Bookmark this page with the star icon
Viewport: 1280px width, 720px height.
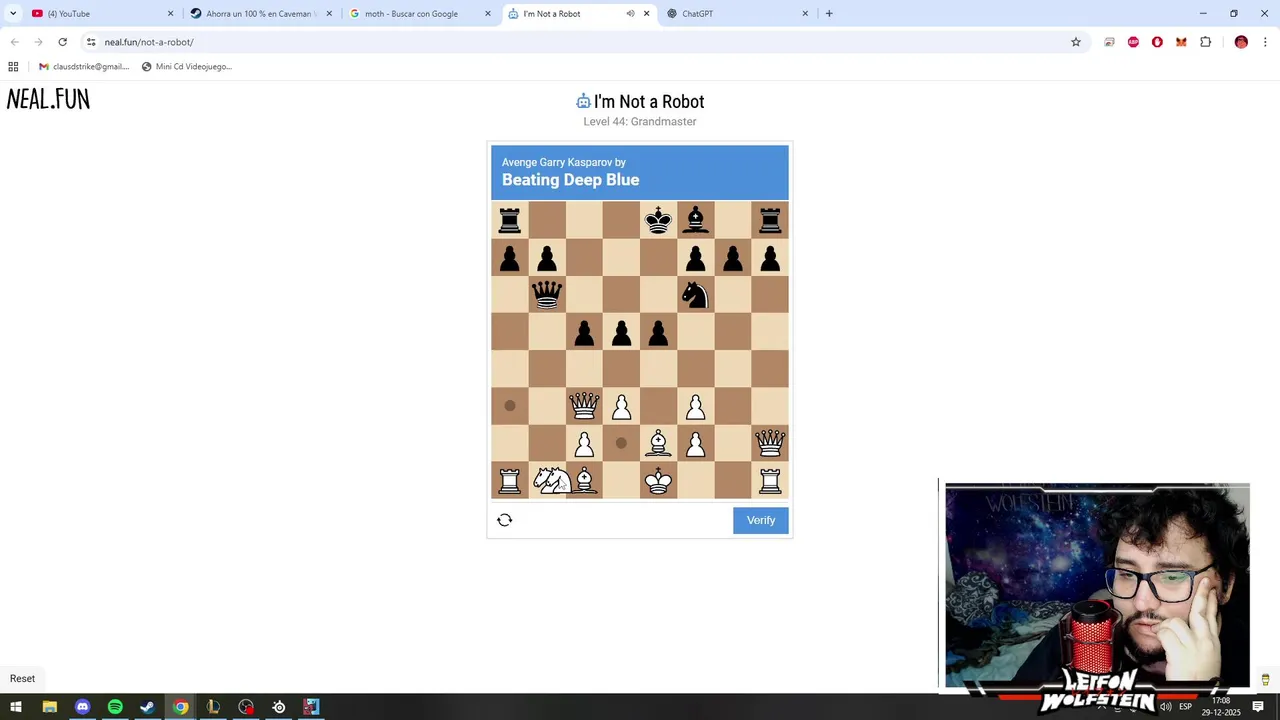click(1076, 42)
